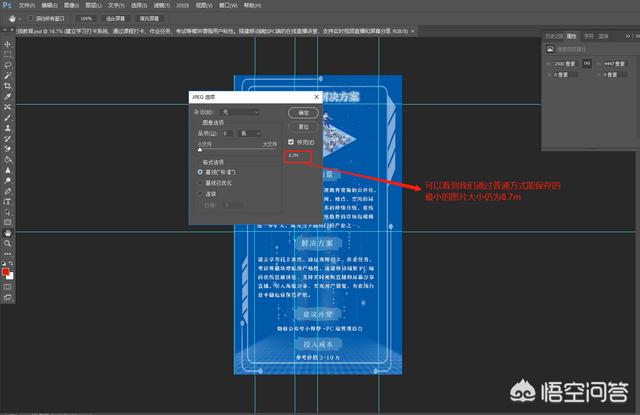Select the 基线已优化 format option
Viewport: 640px width, 415px height.
[199, 184]
